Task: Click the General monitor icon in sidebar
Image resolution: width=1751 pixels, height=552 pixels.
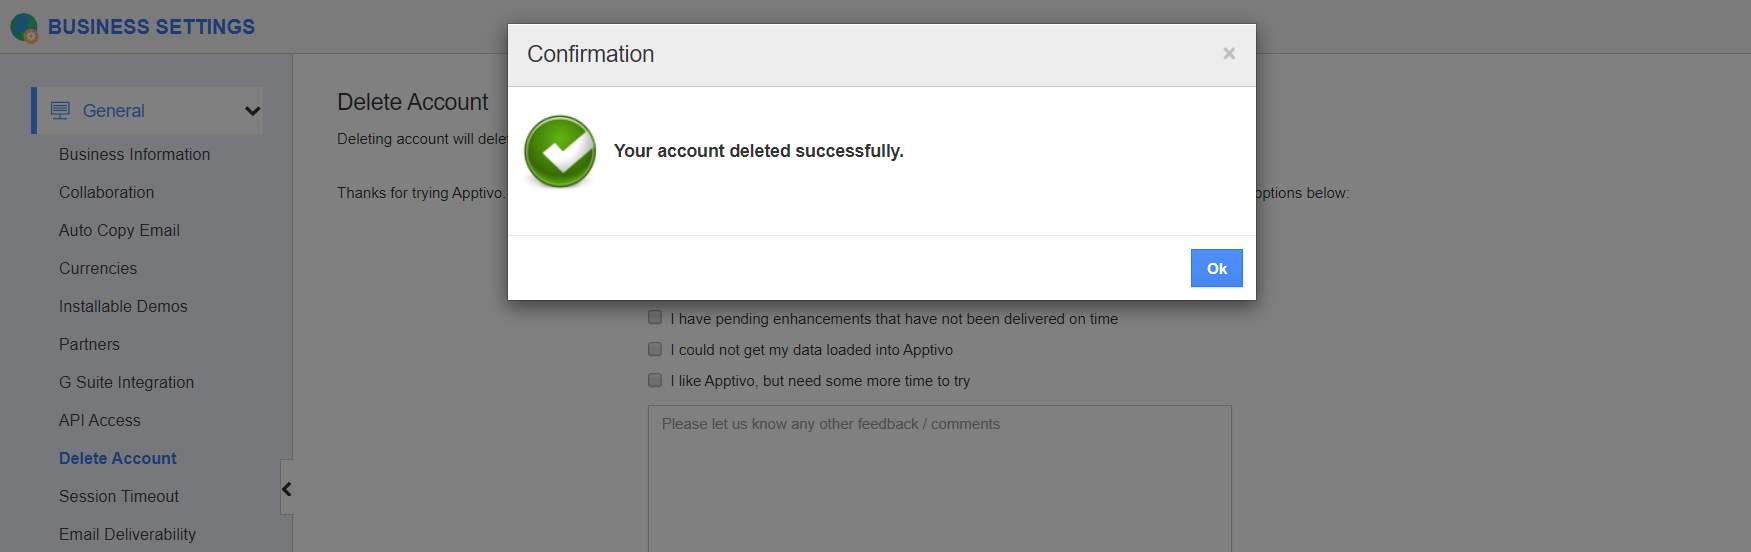Action: [x=61, y=111]
